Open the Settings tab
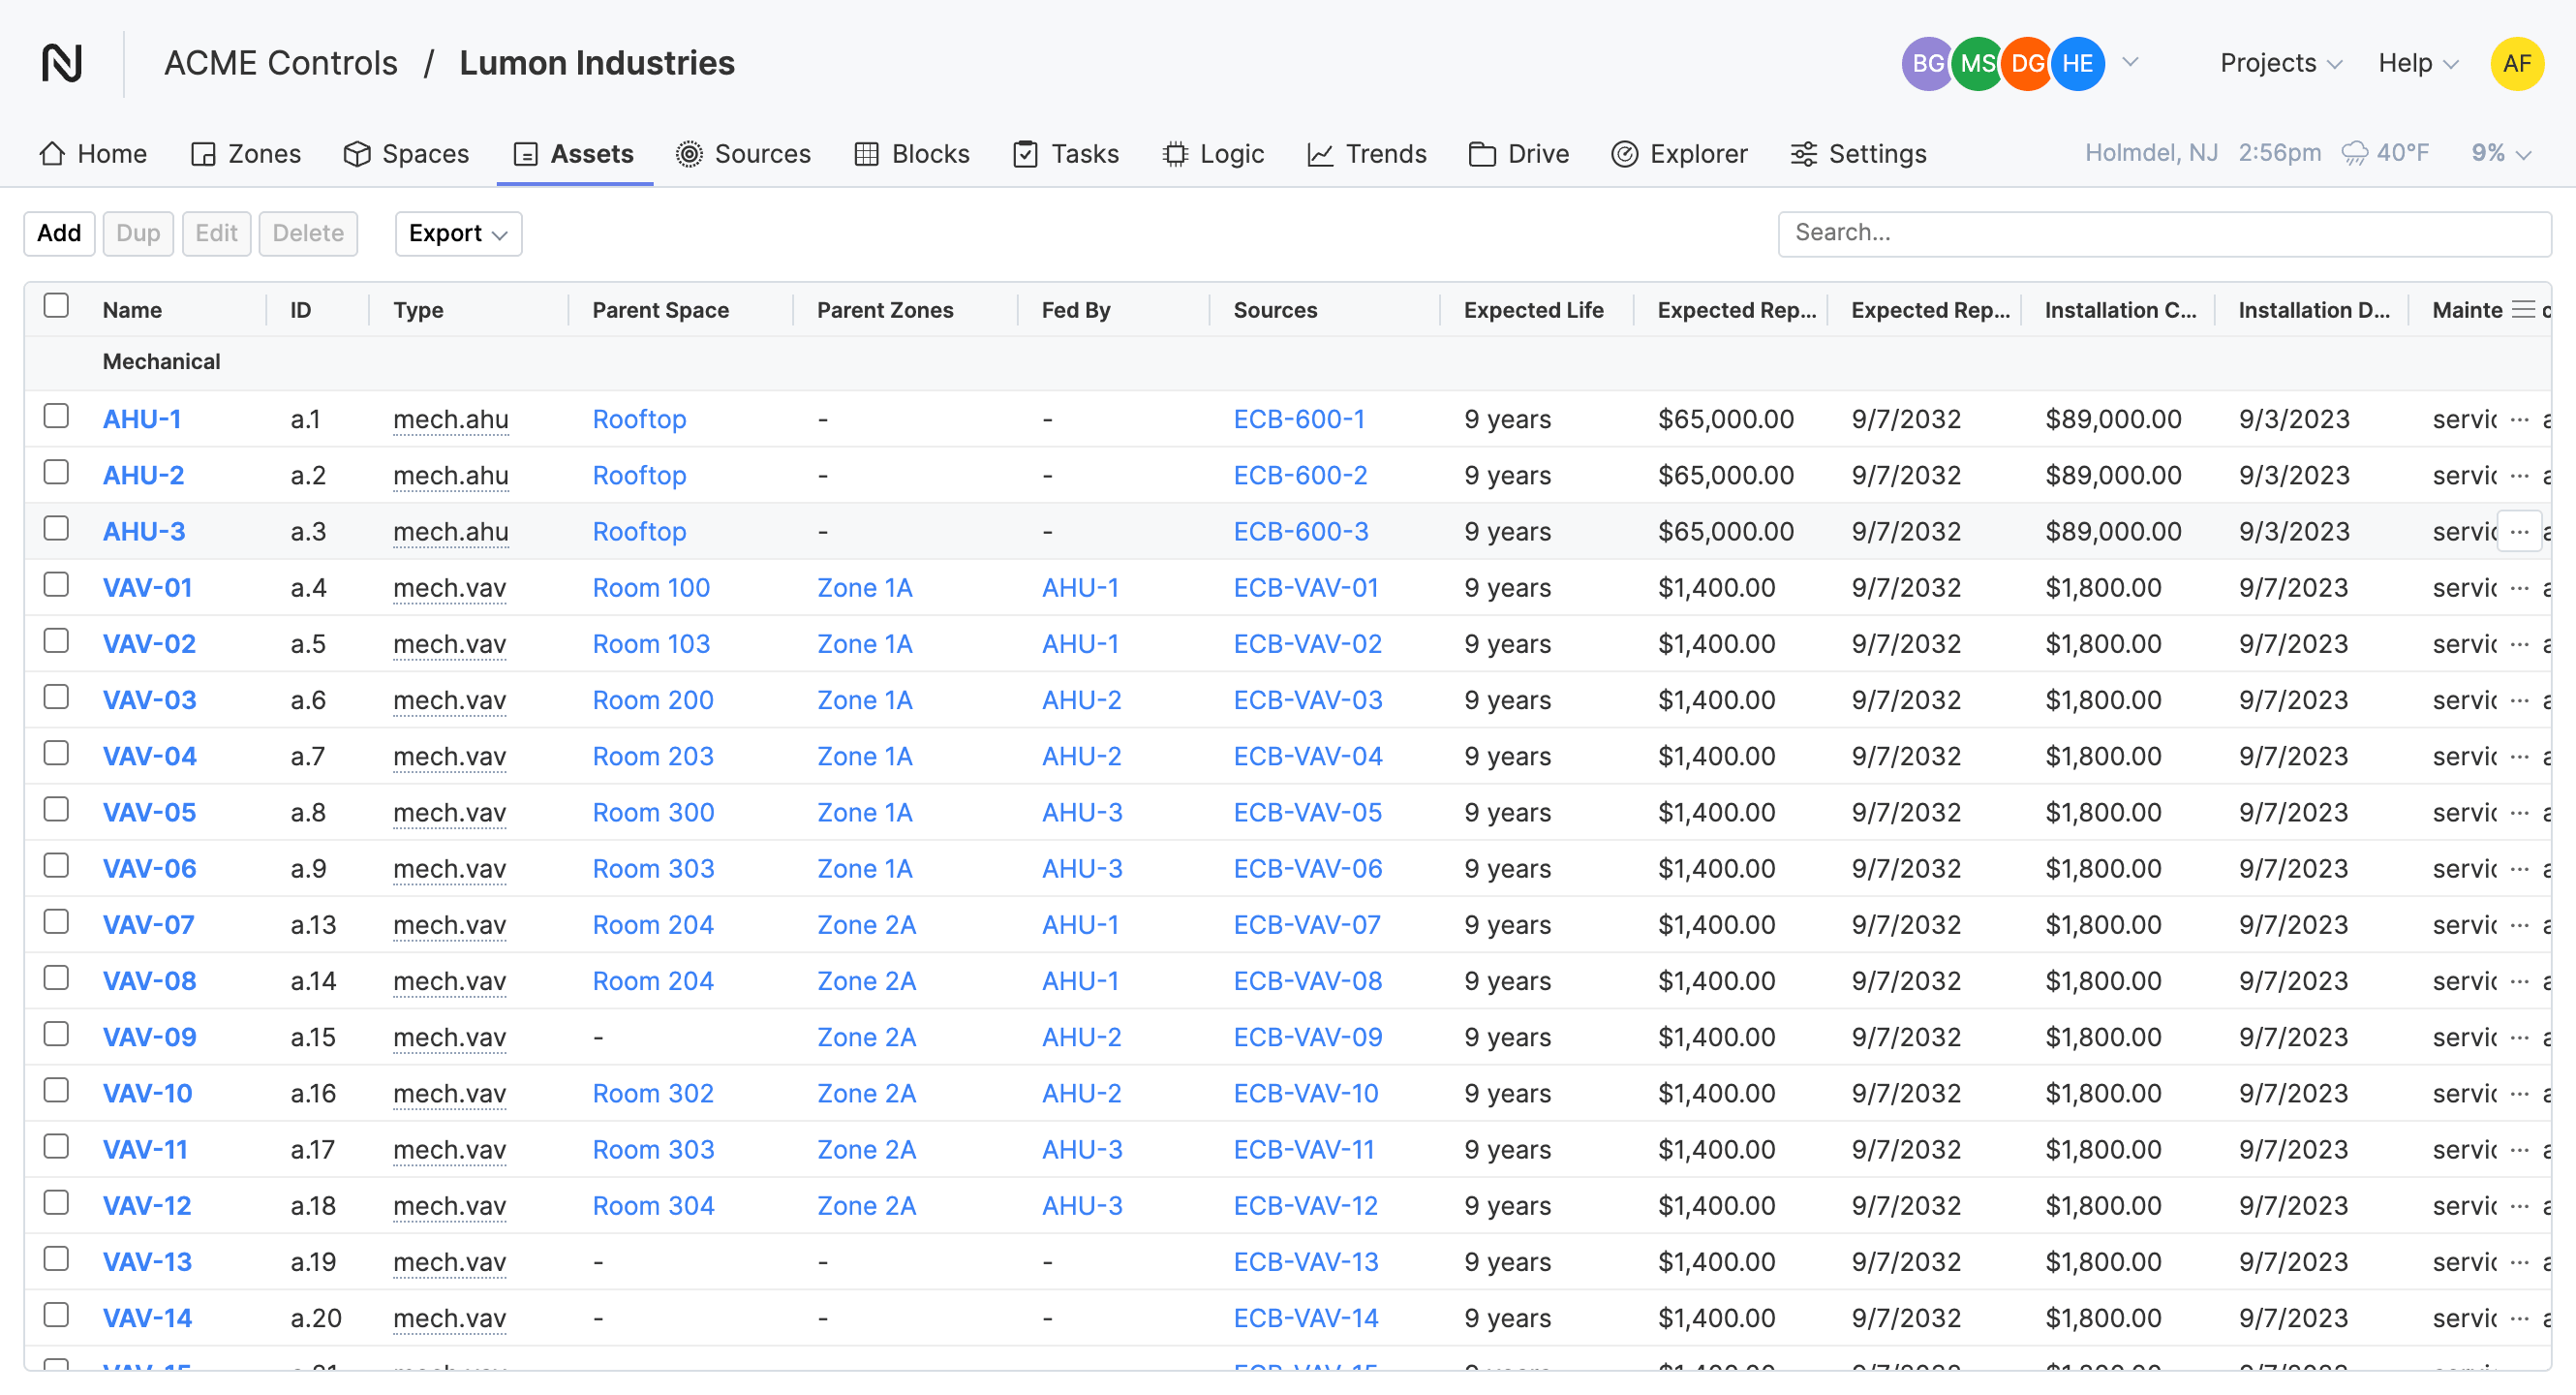The width and height of the screenshot is (2576, 1395). pyautogui.click(x=1858, y=154)
